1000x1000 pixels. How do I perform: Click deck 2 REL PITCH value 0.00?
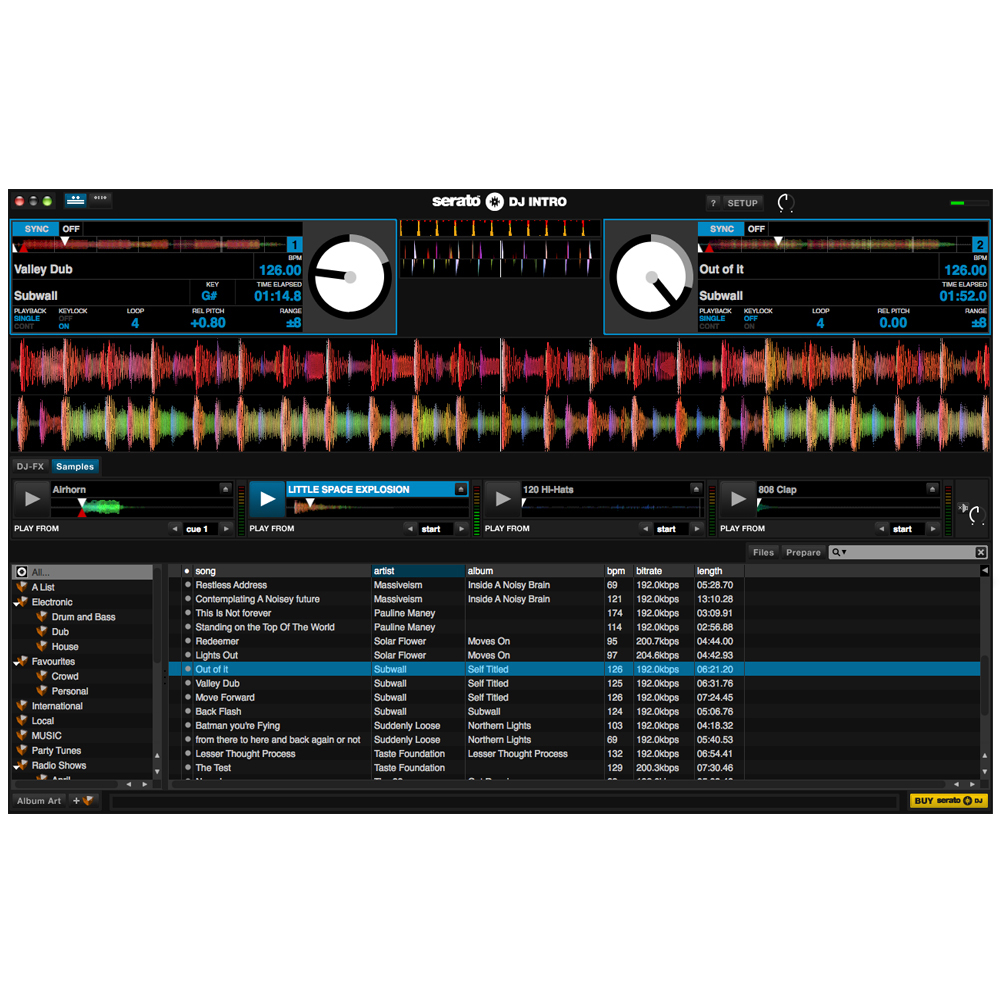pos(893,323)
